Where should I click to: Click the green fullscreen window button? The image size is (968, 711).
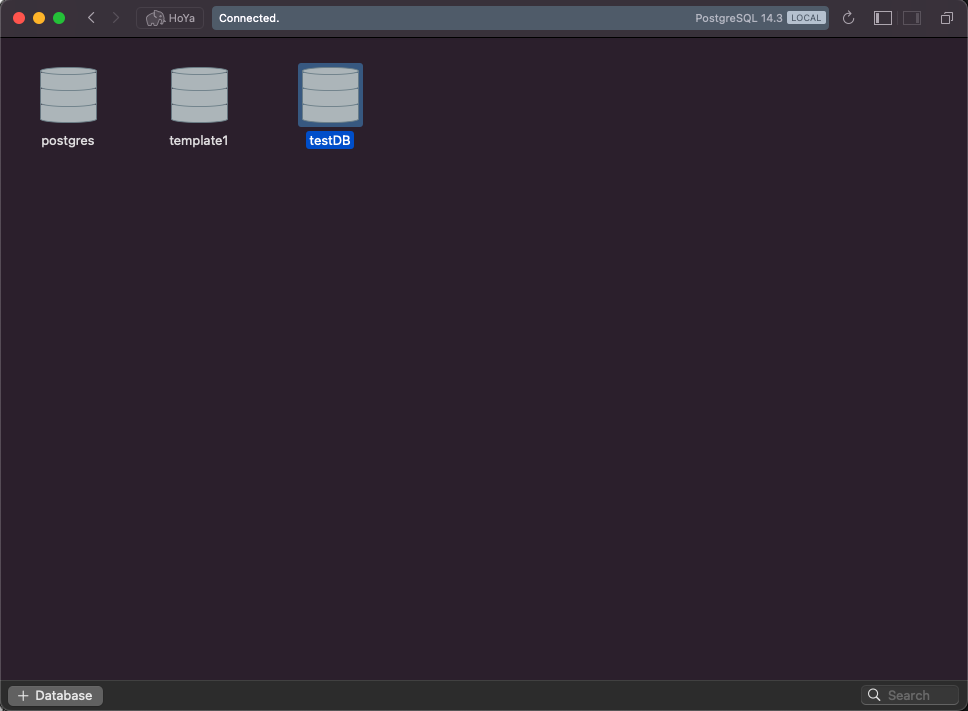59,18
